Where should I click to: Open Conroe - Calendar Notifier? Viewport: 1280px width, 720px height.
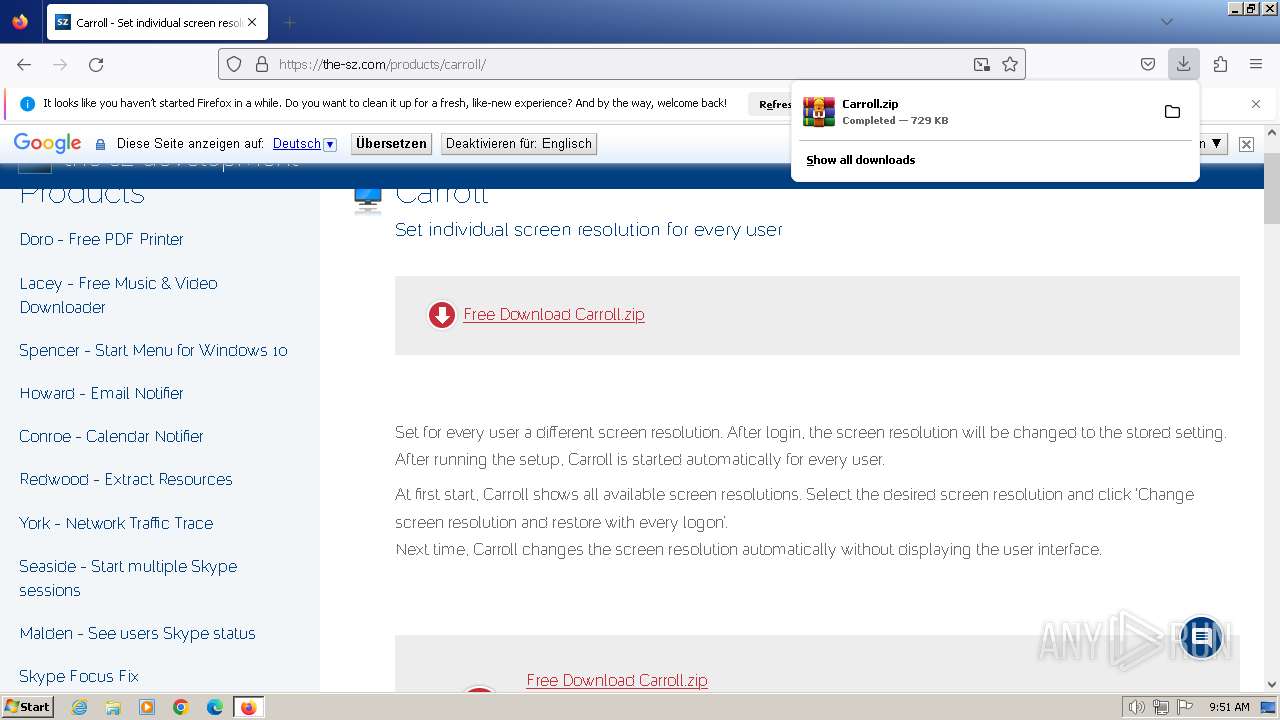click(x=111, y=436)
